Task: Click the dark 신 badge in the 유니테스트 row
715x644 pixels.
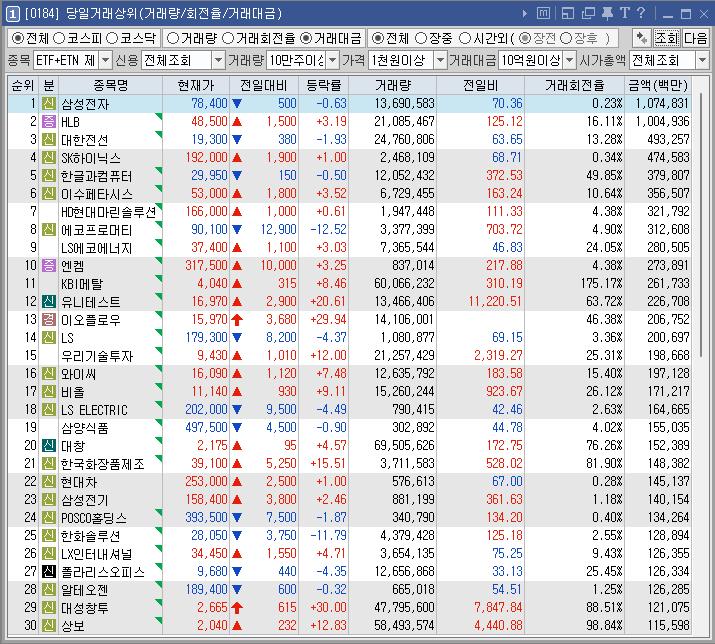Action: 49,301
